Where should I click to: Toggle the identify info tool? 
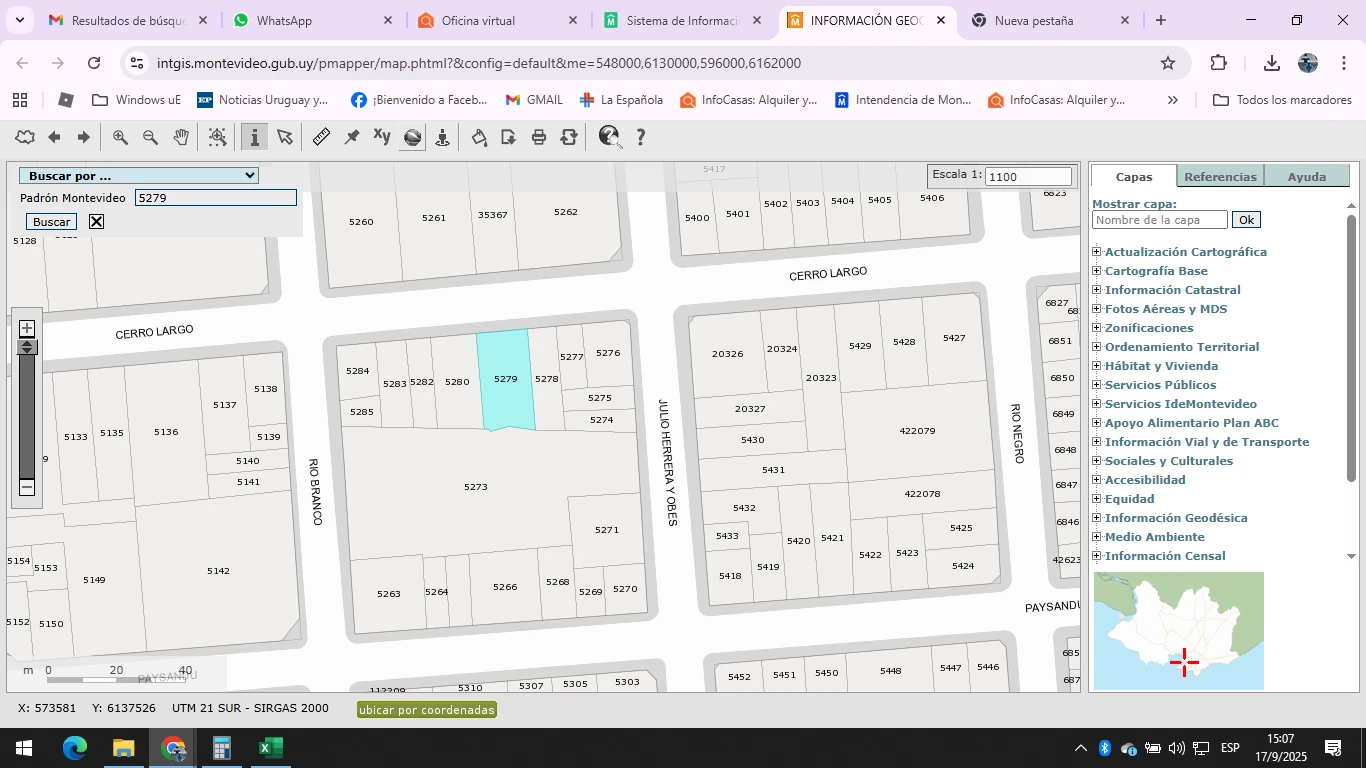click(254, 137)
